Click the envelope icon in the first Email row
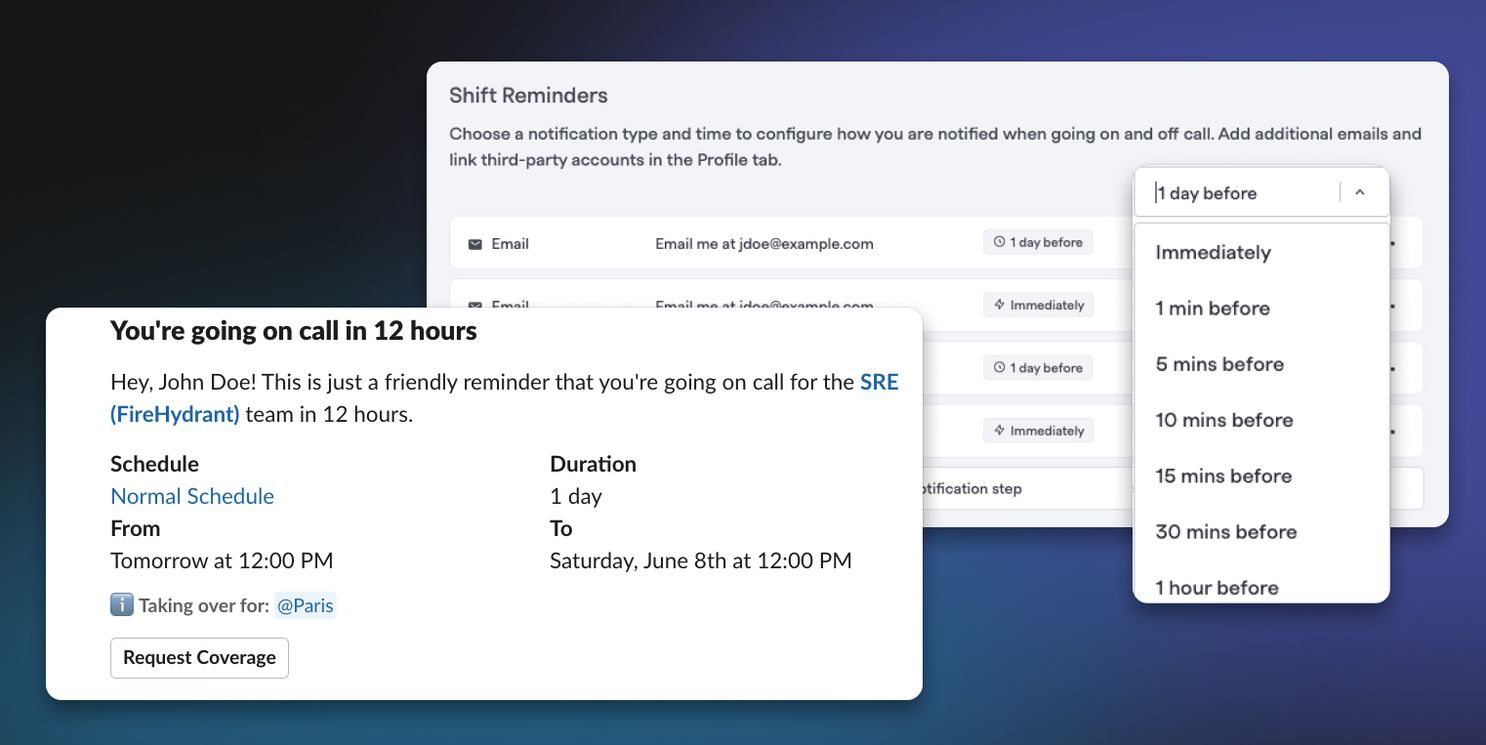This screenshot has width=1486, height=745. click(x=475, y=244)
